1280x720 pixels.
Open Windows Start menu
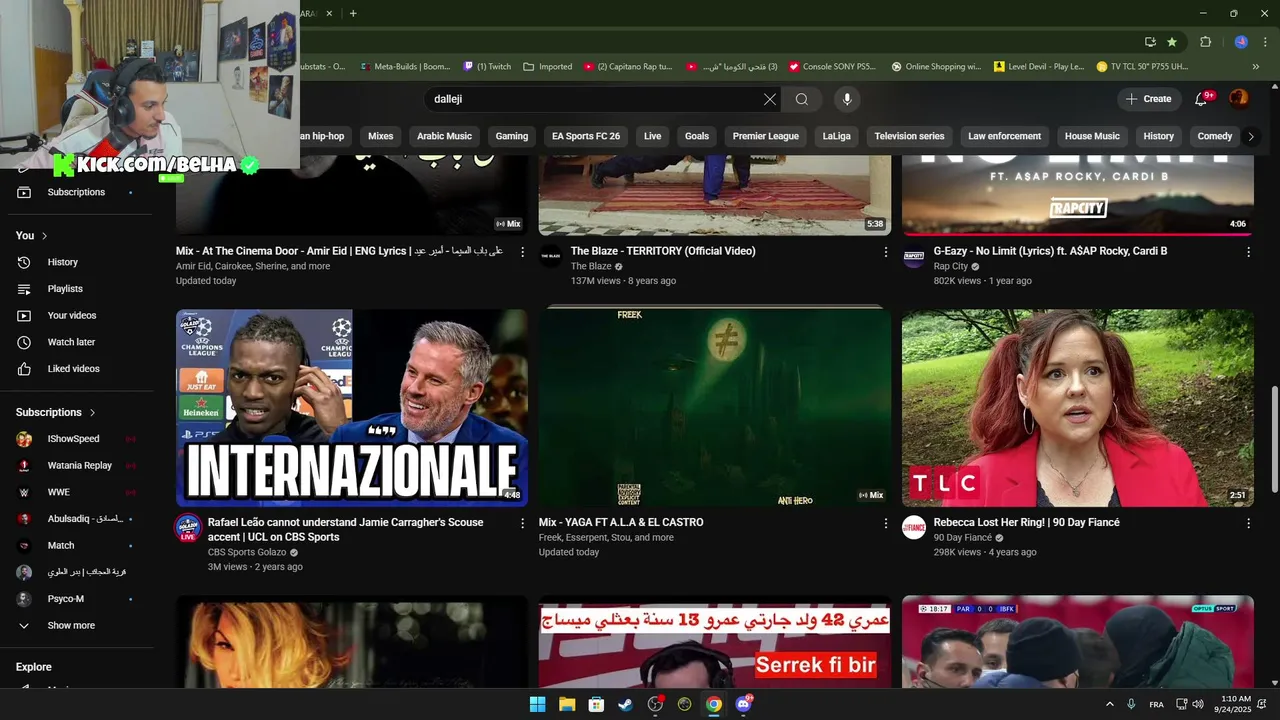pyautogui.click(x=537, y=704)
